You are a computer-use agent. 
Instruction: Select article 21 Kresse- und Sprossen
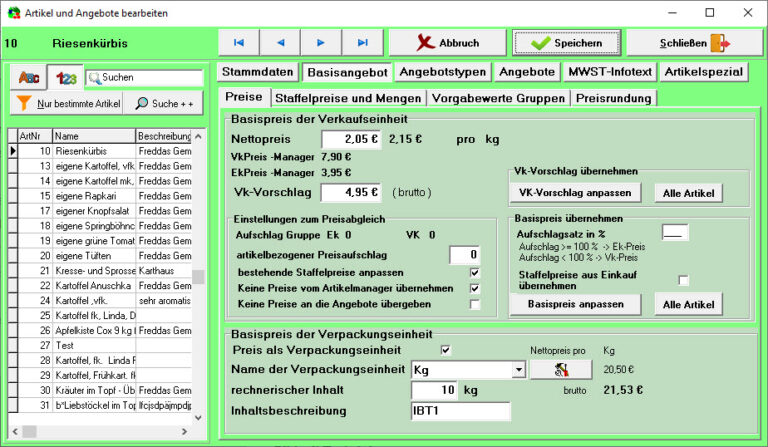[100, 271]
